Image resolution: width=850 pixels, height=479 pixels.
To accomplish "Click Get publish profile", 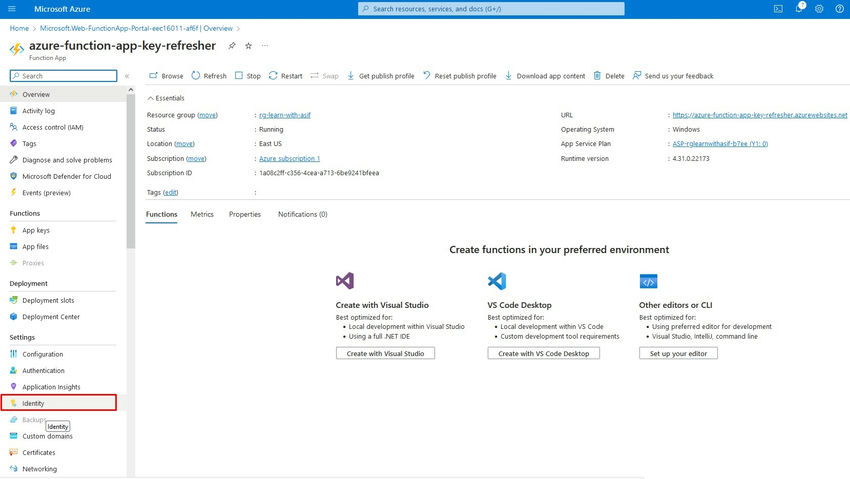I will pos(380,76).
